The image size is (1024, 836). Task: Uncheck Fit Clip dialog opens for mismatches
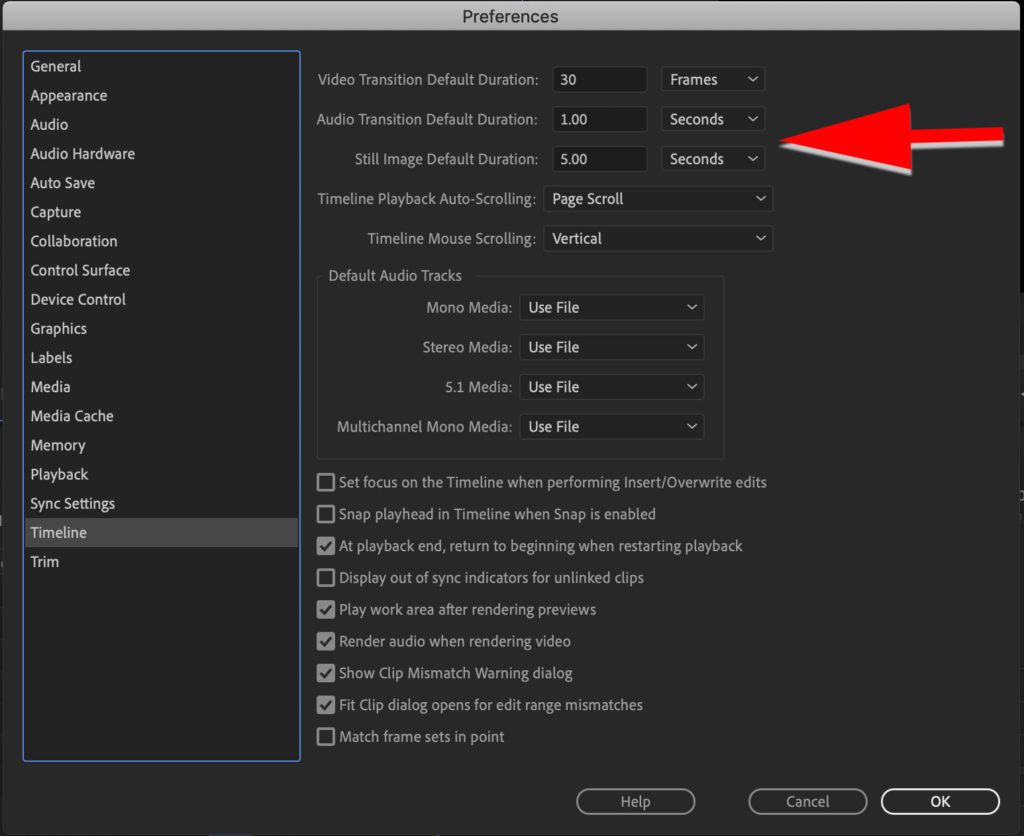pos(325,705)
